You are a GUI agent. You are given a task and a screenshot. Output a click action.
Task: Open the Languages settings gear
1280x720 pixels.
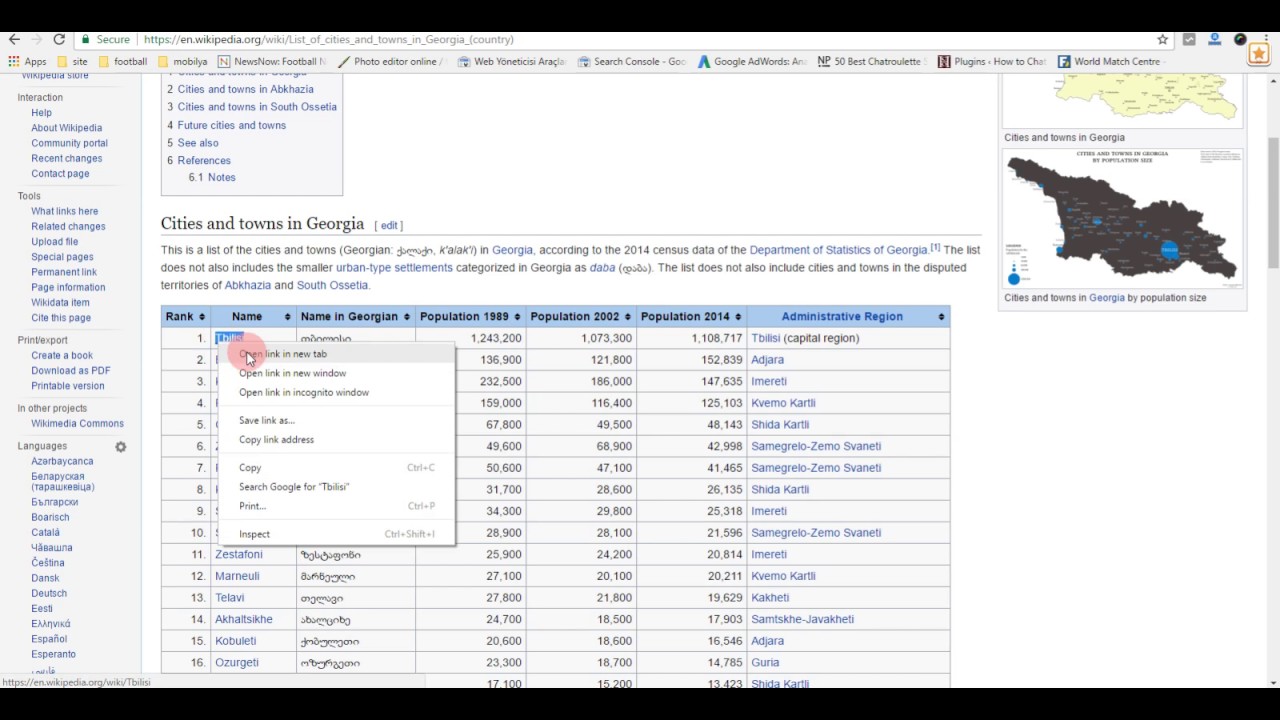tap(121, 447)
